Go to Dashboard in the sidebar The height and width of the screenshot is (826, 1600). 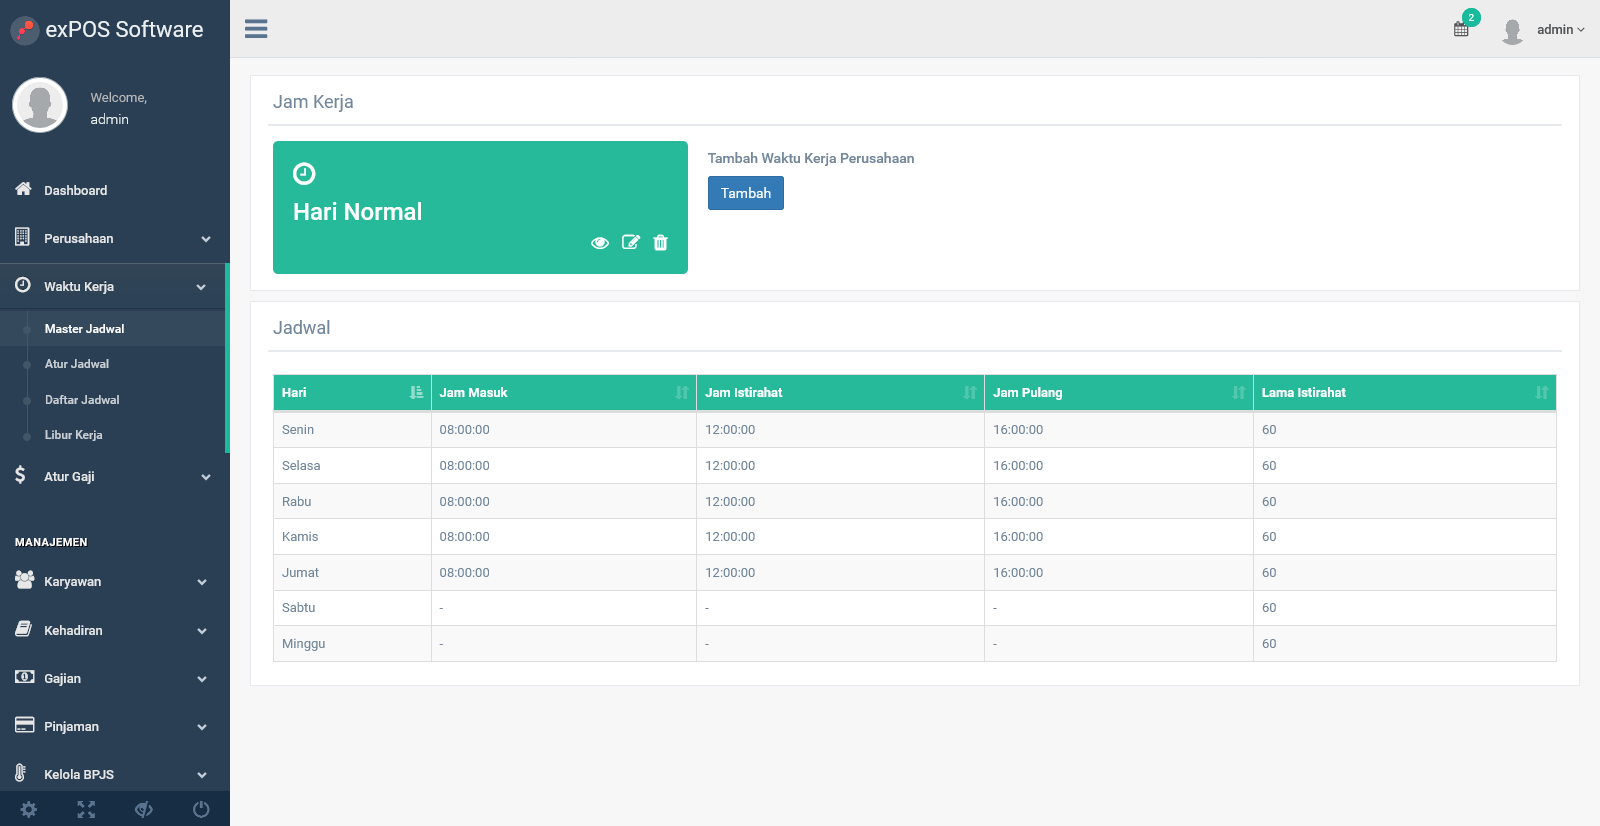point(115,191)
